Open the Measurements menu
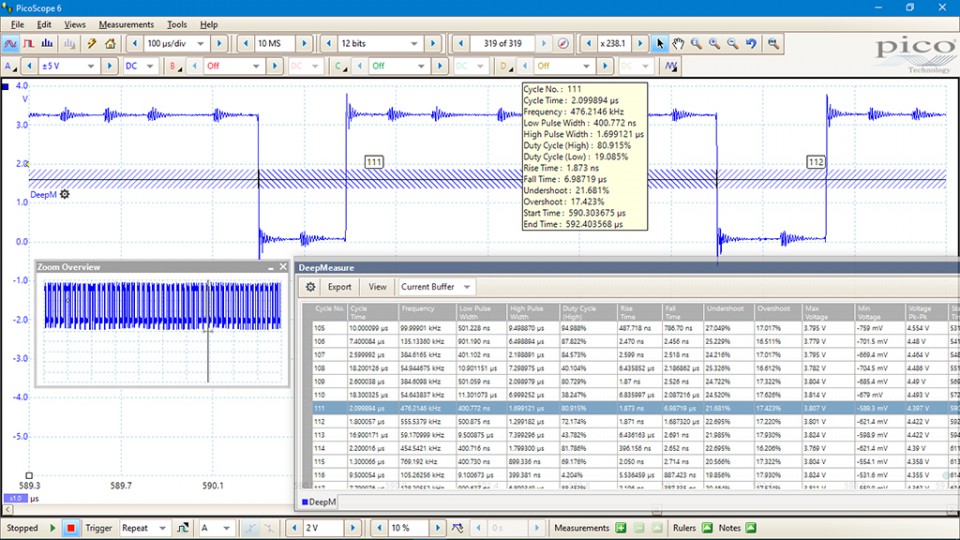 [126, 24]
